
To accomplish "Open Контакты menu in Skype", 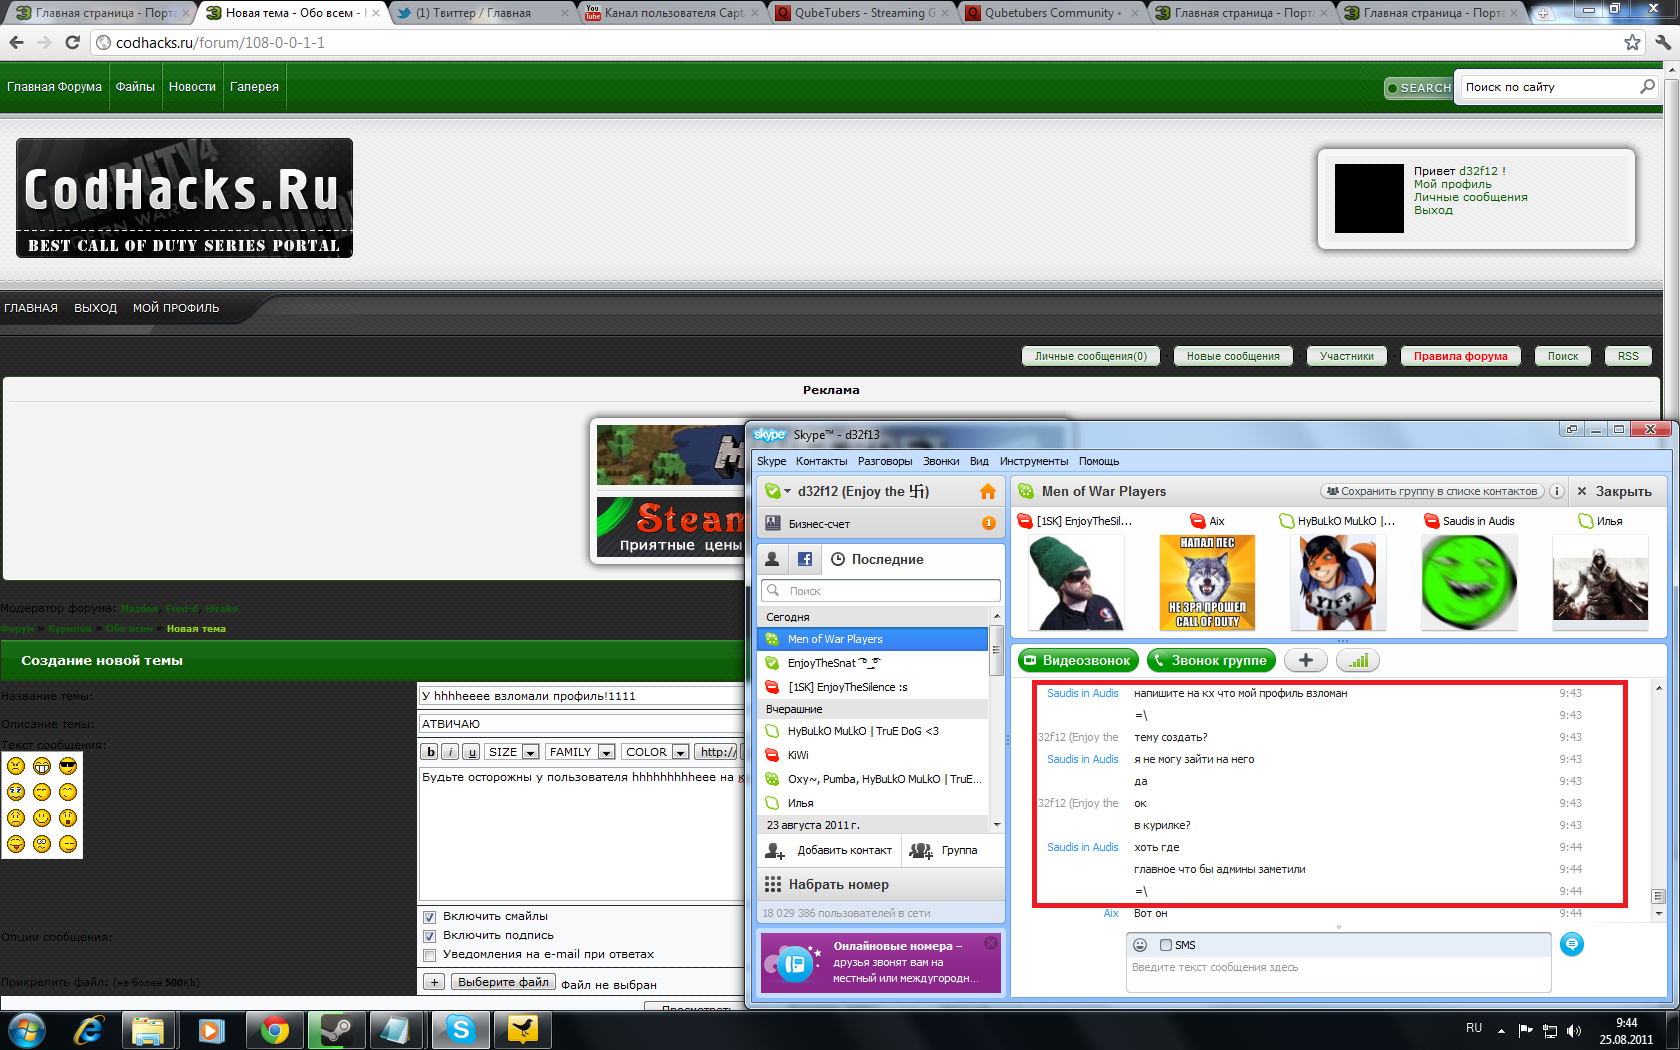I will point(821,461).
